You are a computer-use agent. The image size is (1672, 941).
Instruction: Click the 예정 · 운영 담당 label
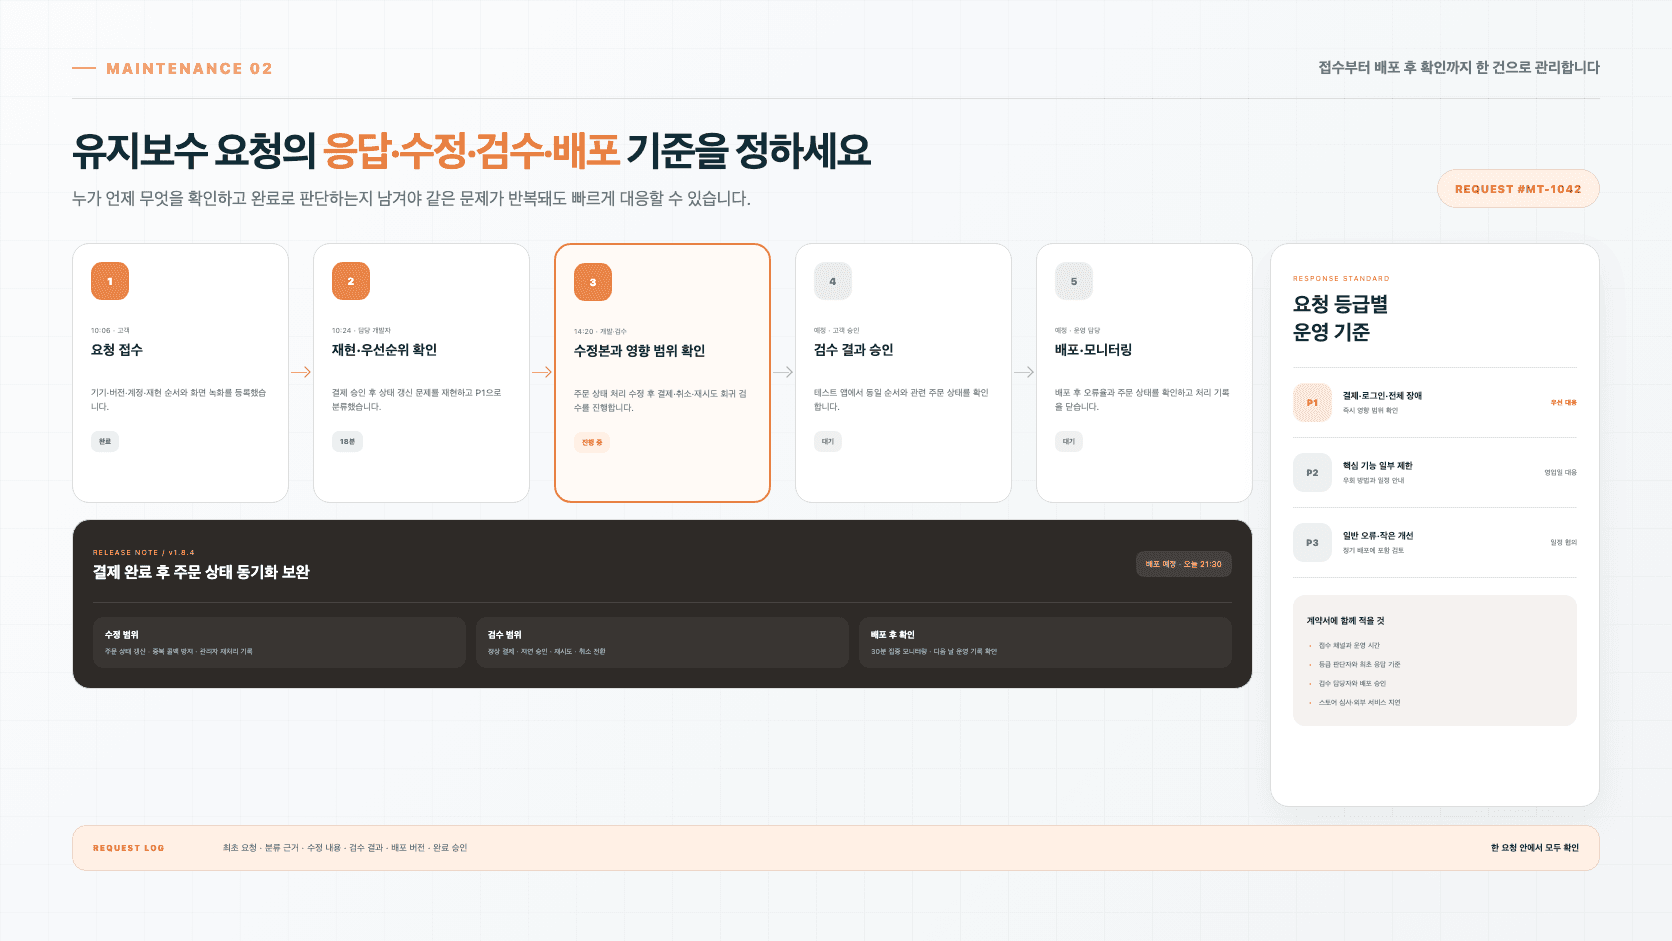pos(1077,330)
